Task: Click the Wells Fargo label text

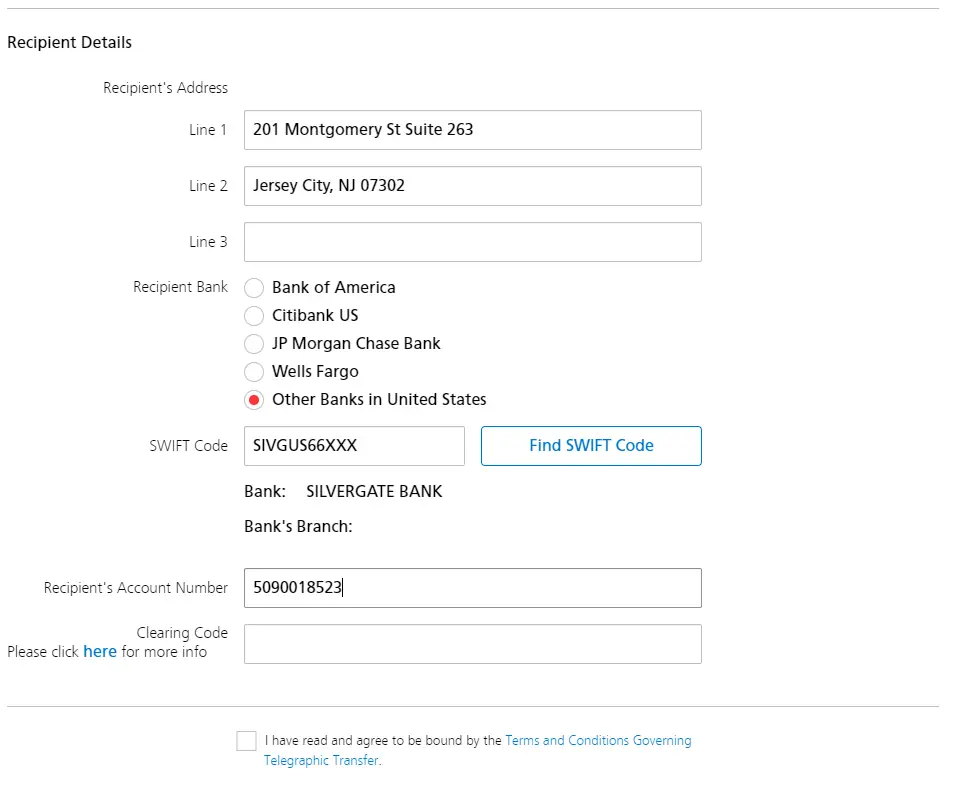Action: tap(315, 371)
